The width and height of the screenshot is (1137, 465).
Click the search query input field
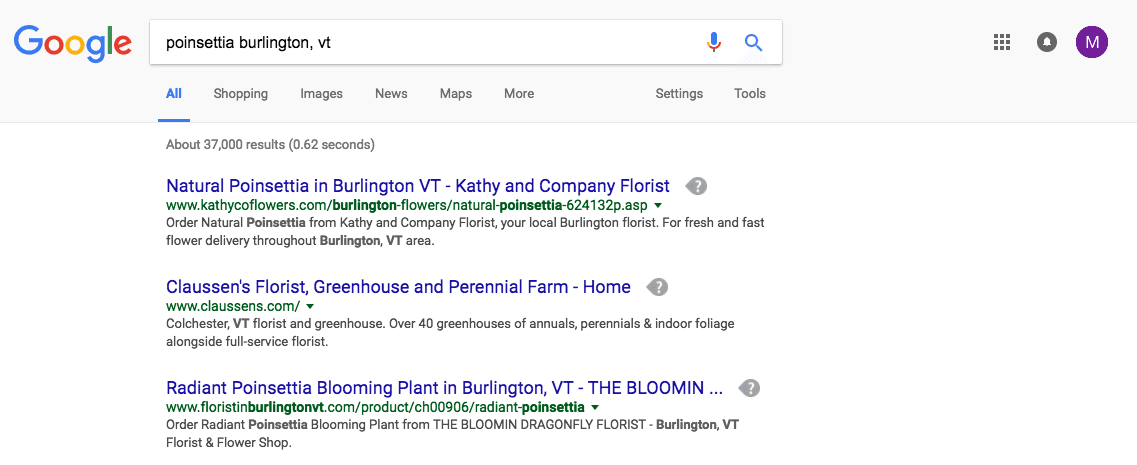tap(420, 42)
